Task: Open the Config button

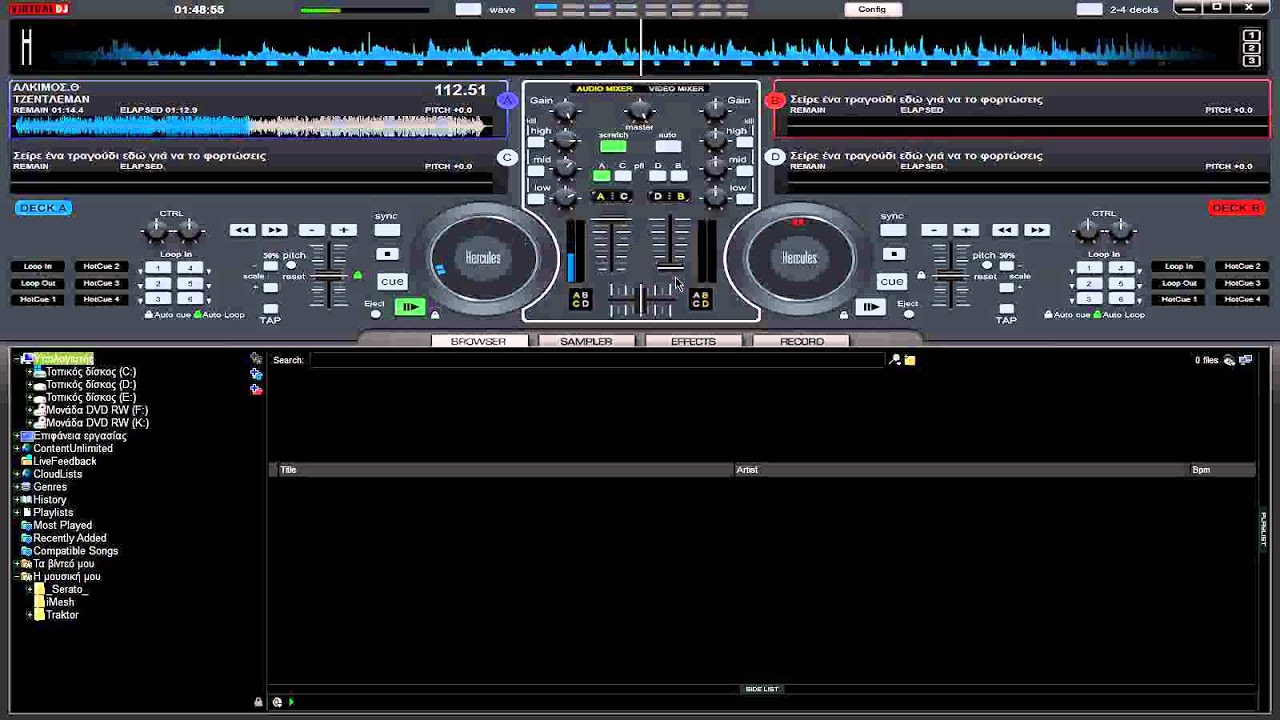Action: pos(872,9)
